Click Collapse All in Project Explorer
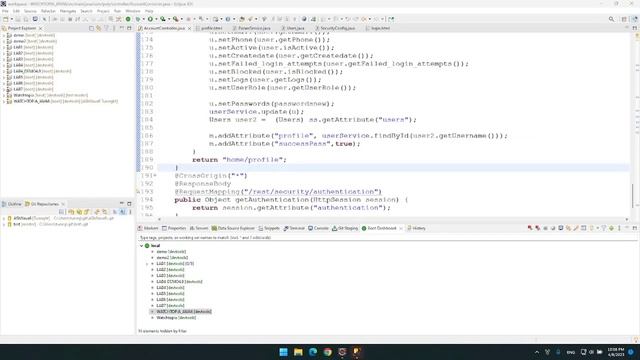Image resolution: width=640 pixels, height=360 pixels. [91, 28]
